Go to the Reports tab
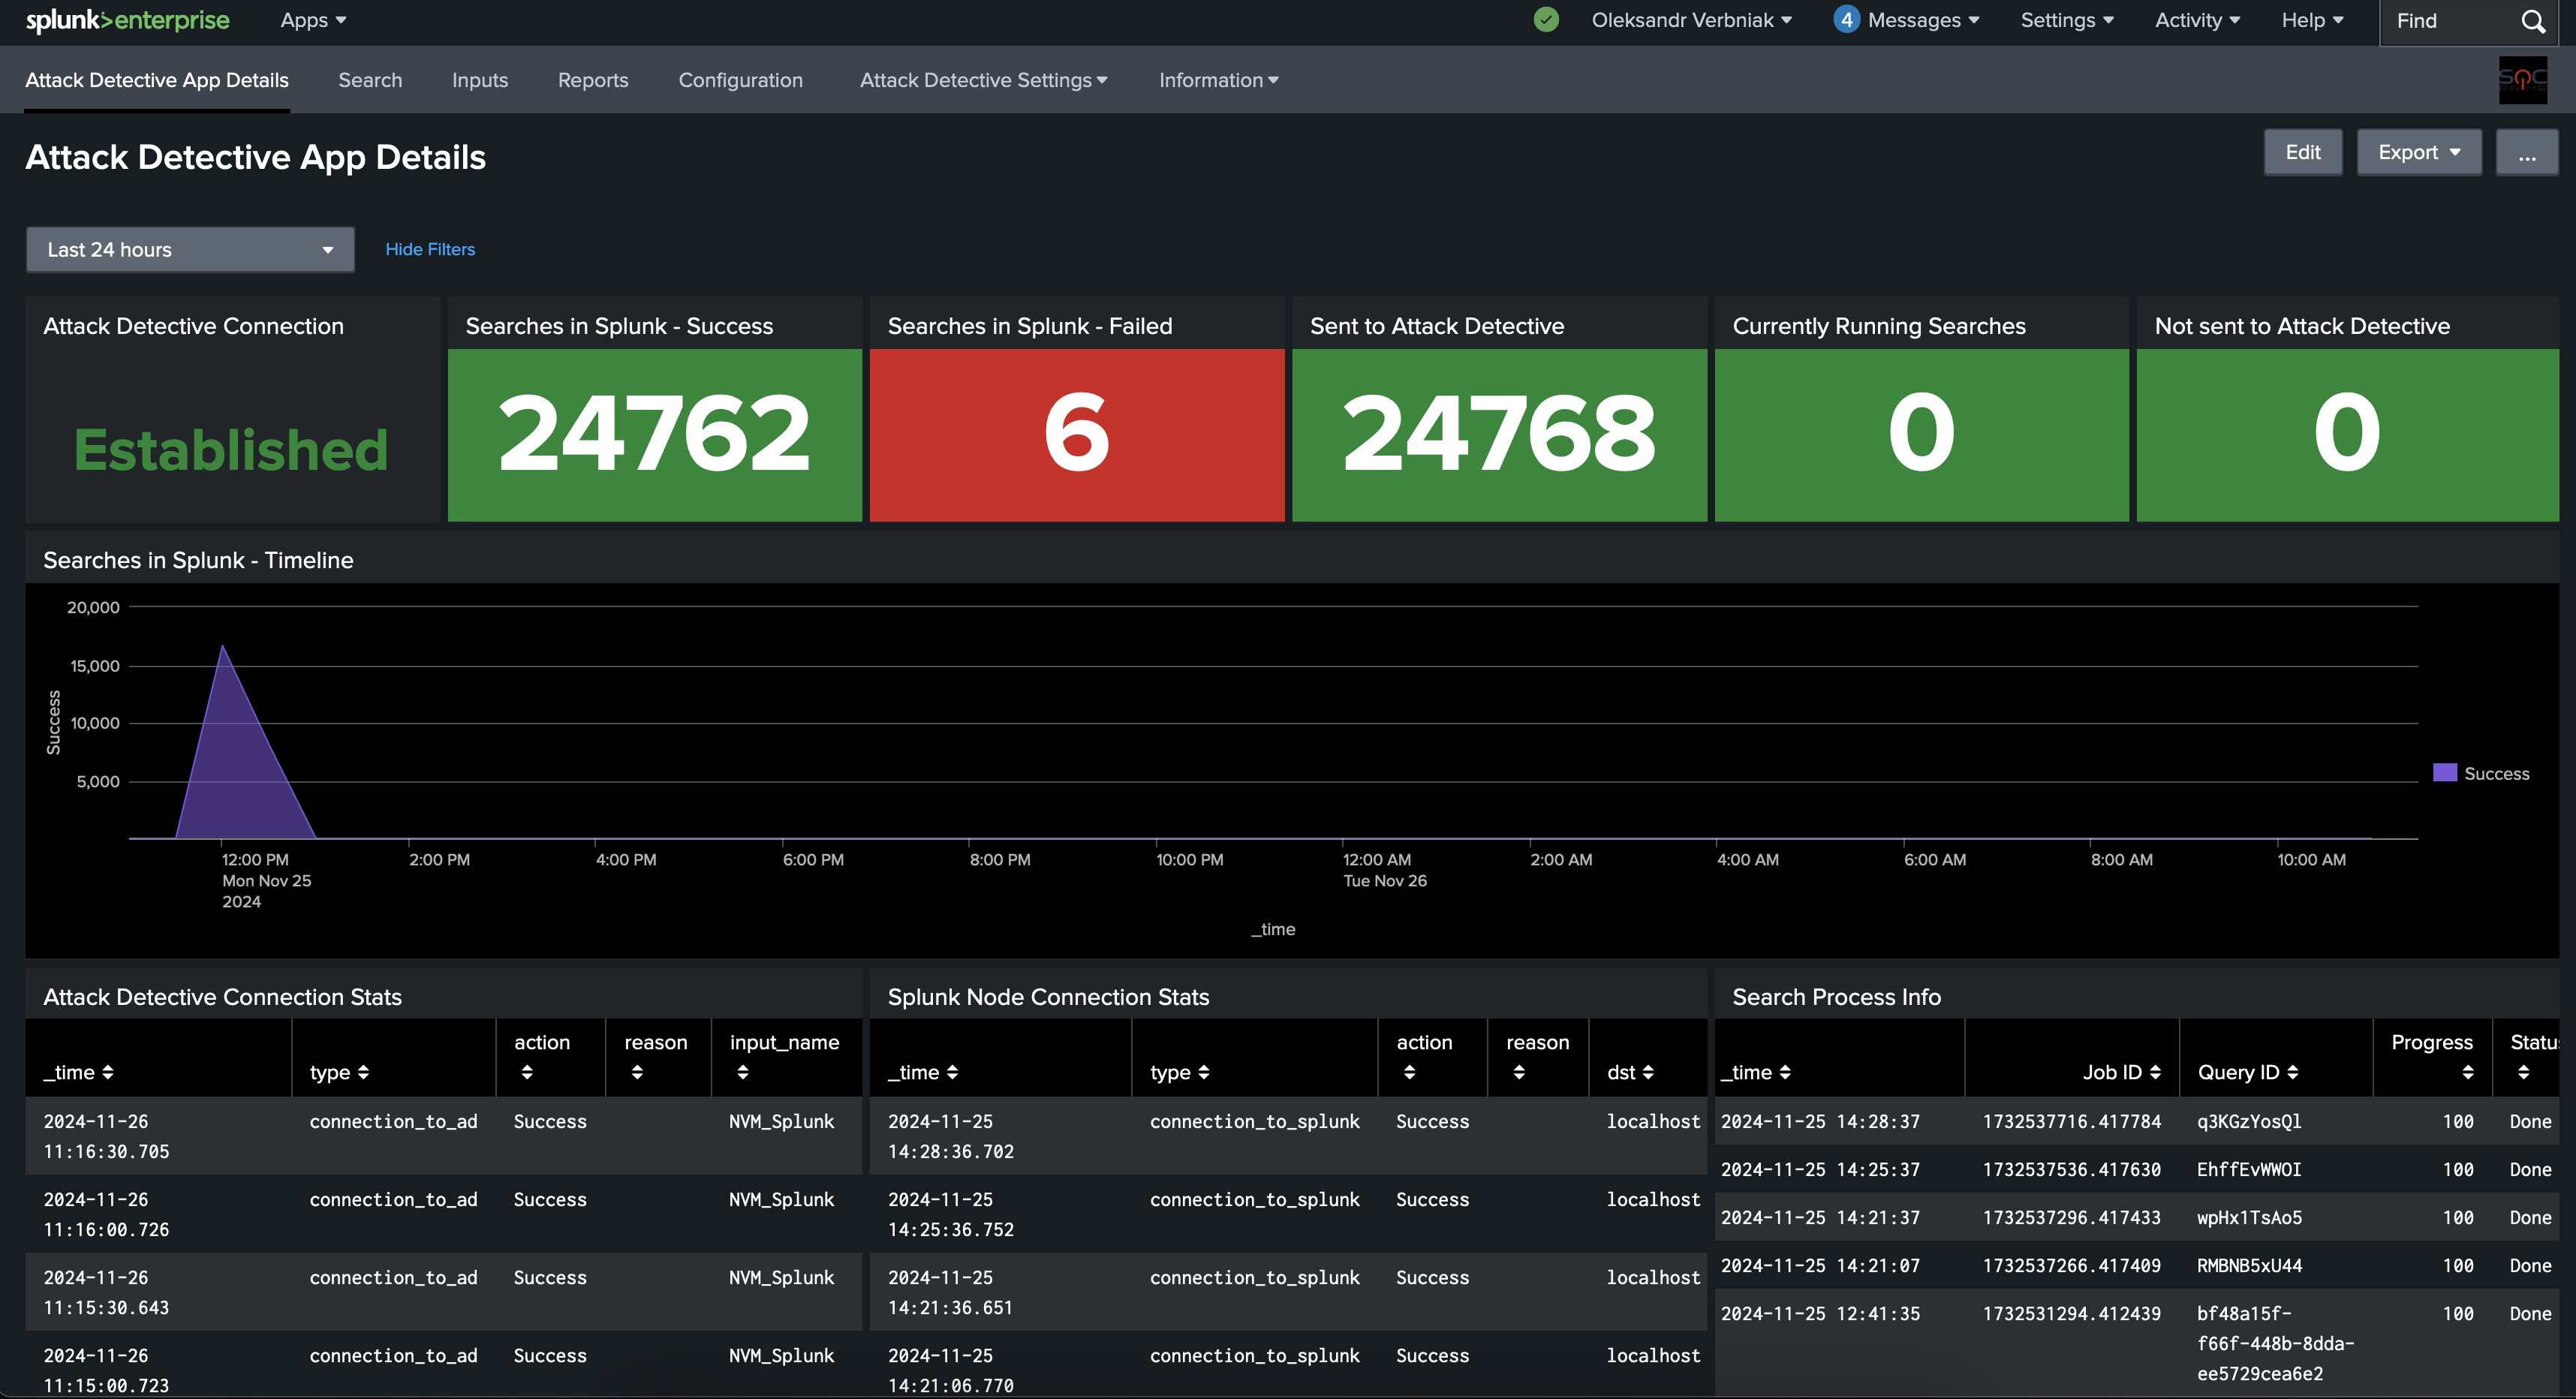The height and width of the screenshot is (1399, 2576). coord(593,80)
